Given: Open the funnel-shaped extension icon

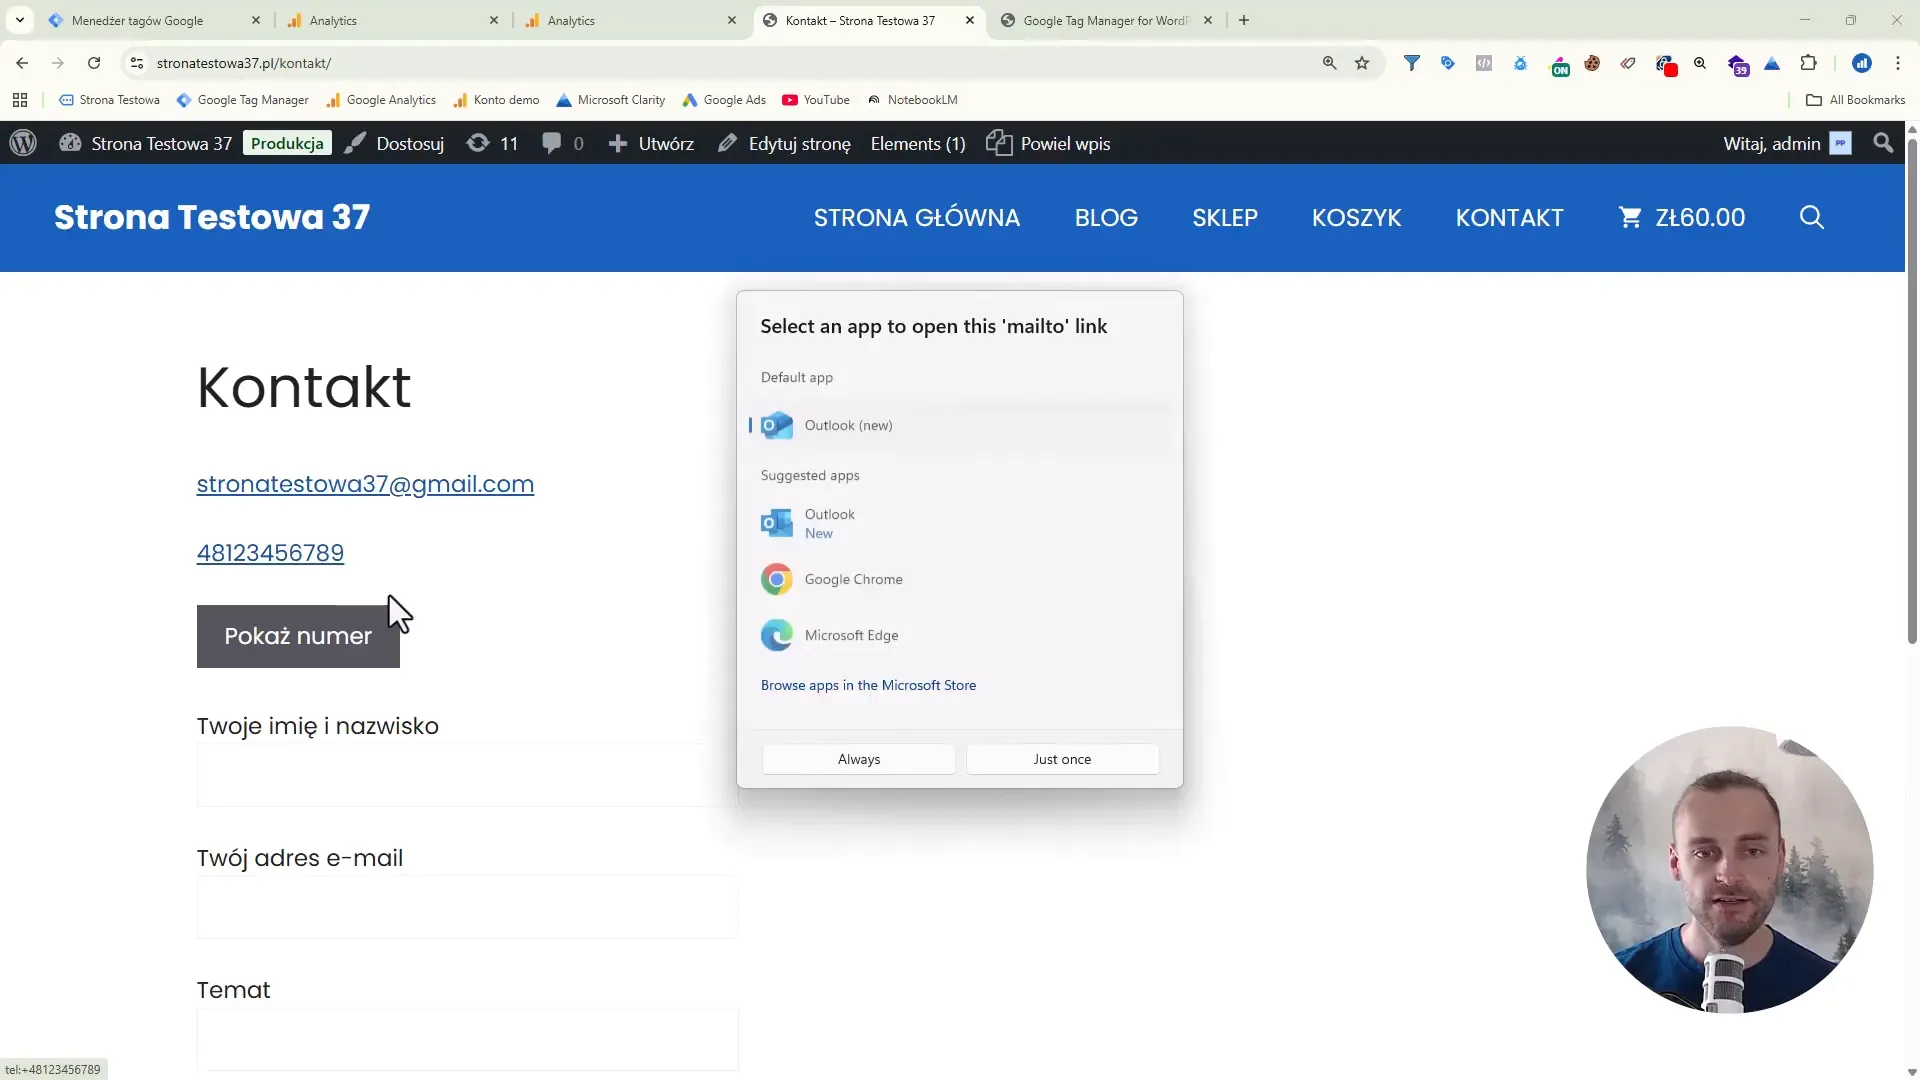Looking at the screenshot, I should [1411, 63].
